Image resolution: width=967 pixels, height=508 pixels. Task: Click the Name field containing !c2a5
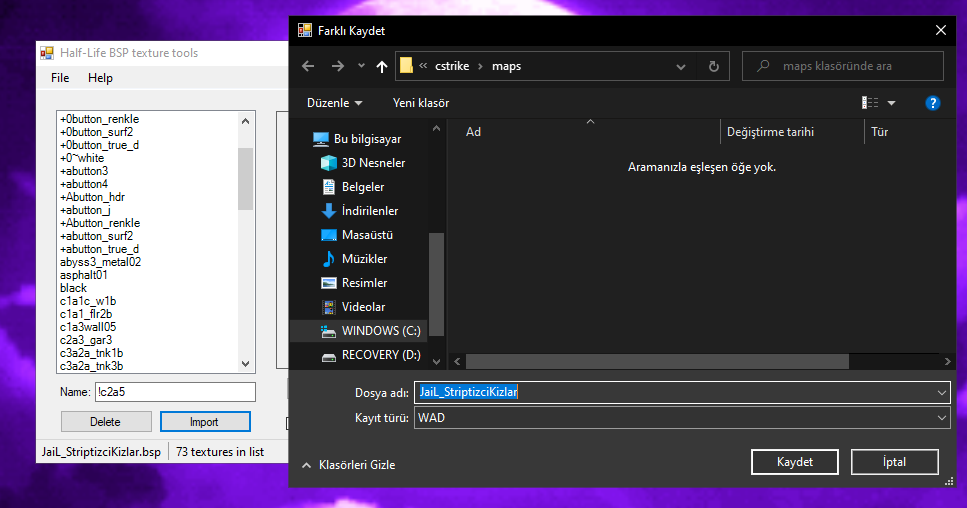pos(175,392)
